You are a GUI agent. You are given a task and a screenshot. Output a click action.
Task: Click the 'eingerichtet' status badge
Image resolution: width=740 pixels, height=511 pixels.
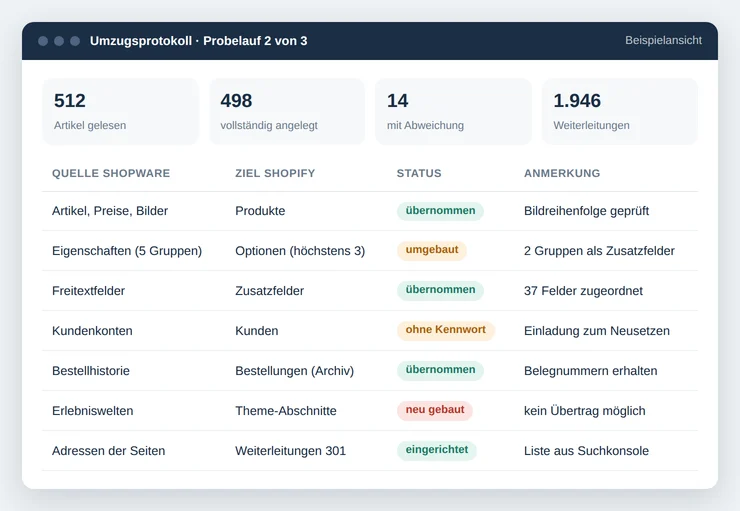click(x=437, y=450)
